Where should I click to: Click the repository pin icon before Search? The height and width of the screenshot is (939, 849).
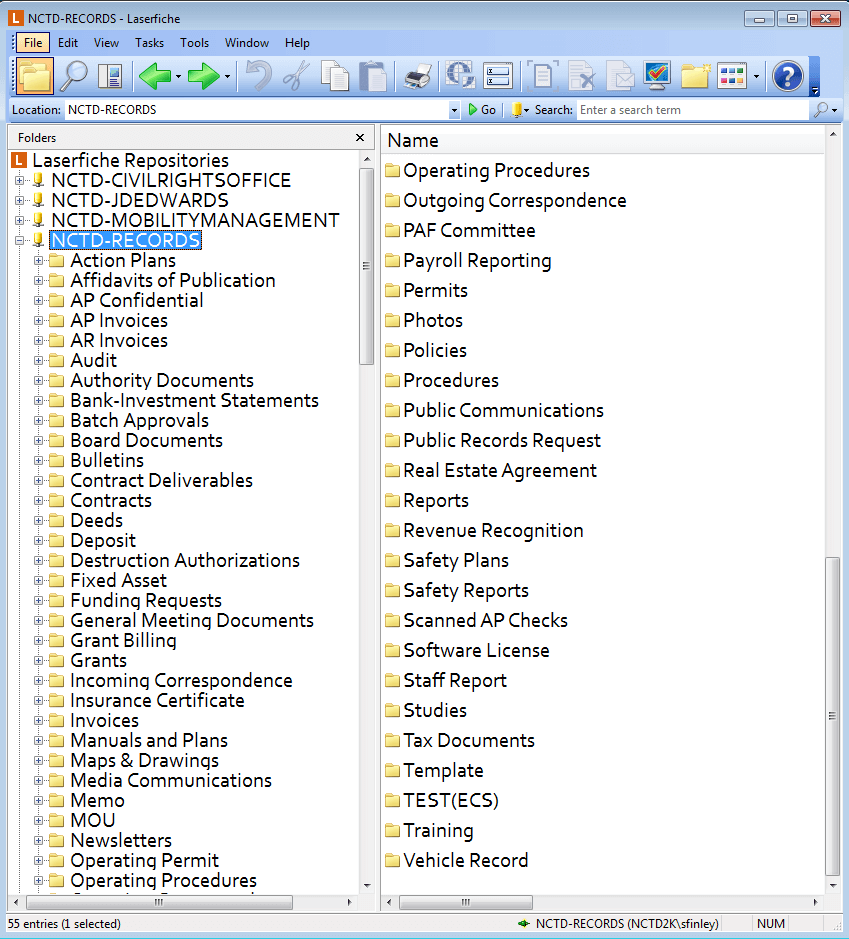click(517, 110)
